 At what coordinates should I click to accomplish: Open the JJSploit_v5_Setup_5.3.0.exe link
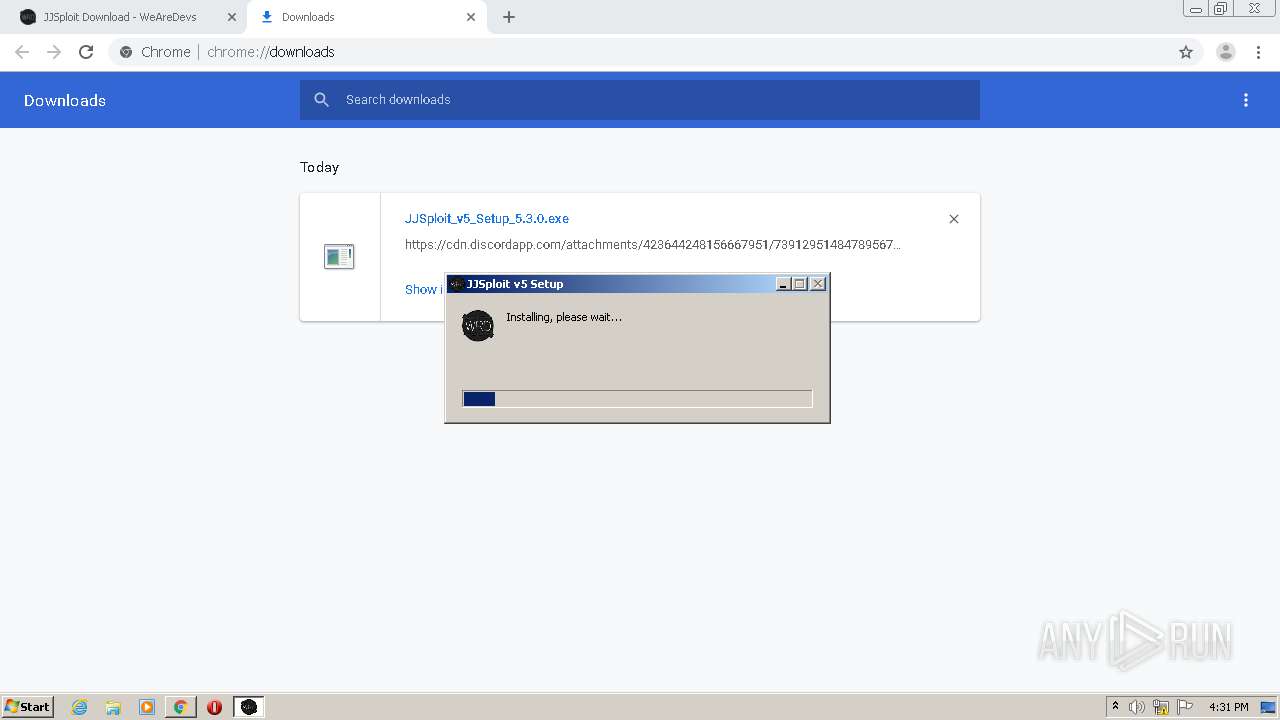click(x=486, y=219)
